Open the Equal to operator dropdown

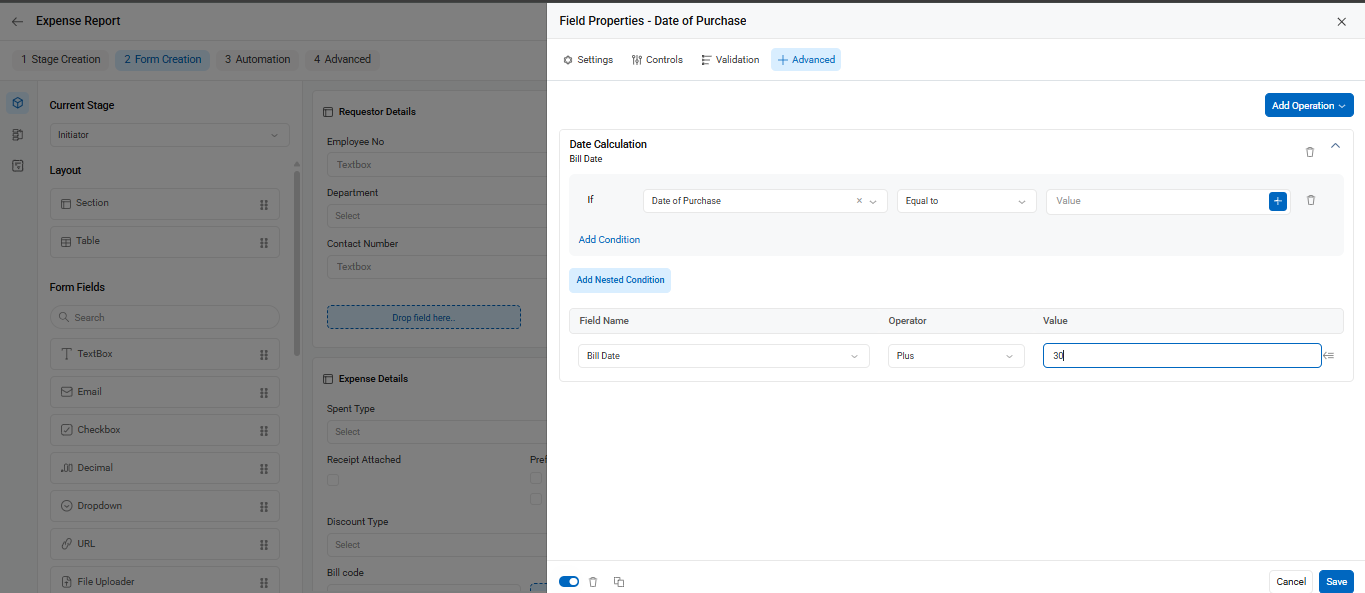pos(966,201)
